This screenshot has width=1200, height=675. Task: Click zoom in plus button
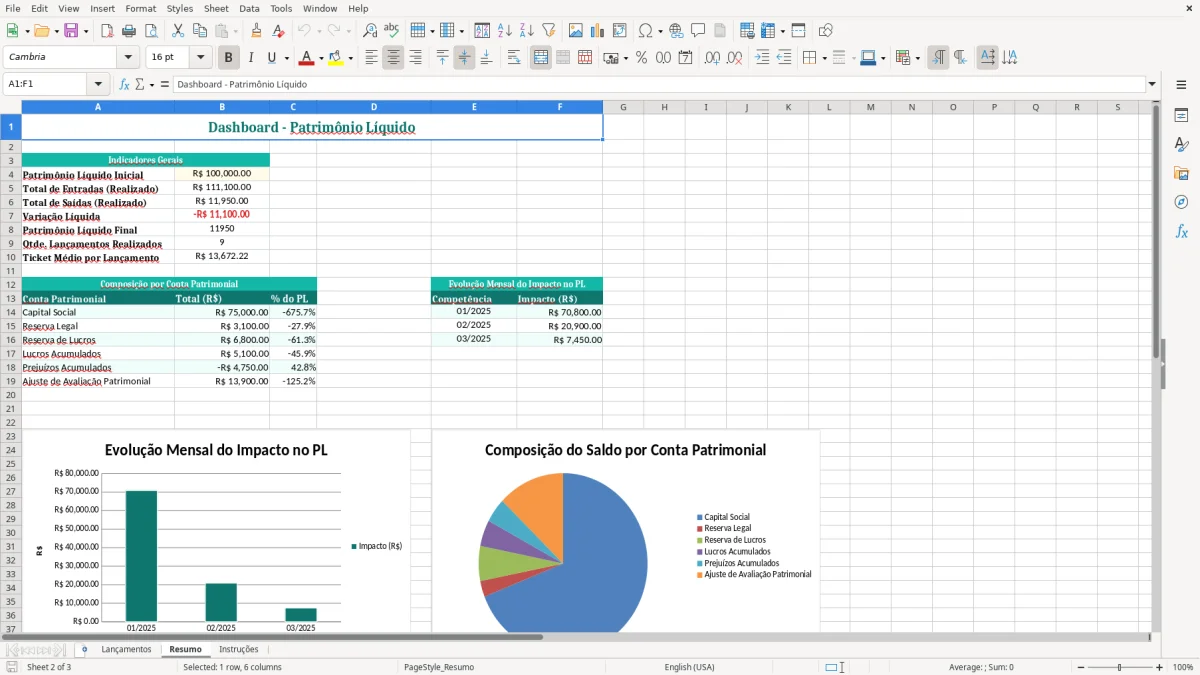point(1159,667)
